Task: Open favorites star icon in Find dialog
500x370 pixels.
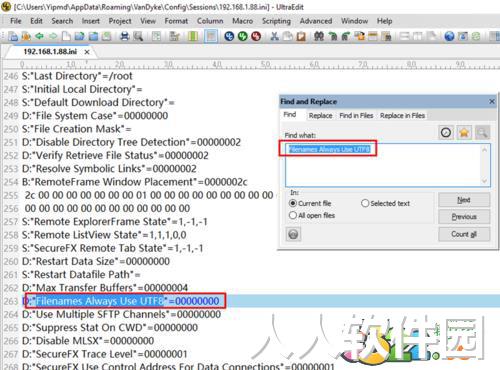Action: (x=464, y=133)
